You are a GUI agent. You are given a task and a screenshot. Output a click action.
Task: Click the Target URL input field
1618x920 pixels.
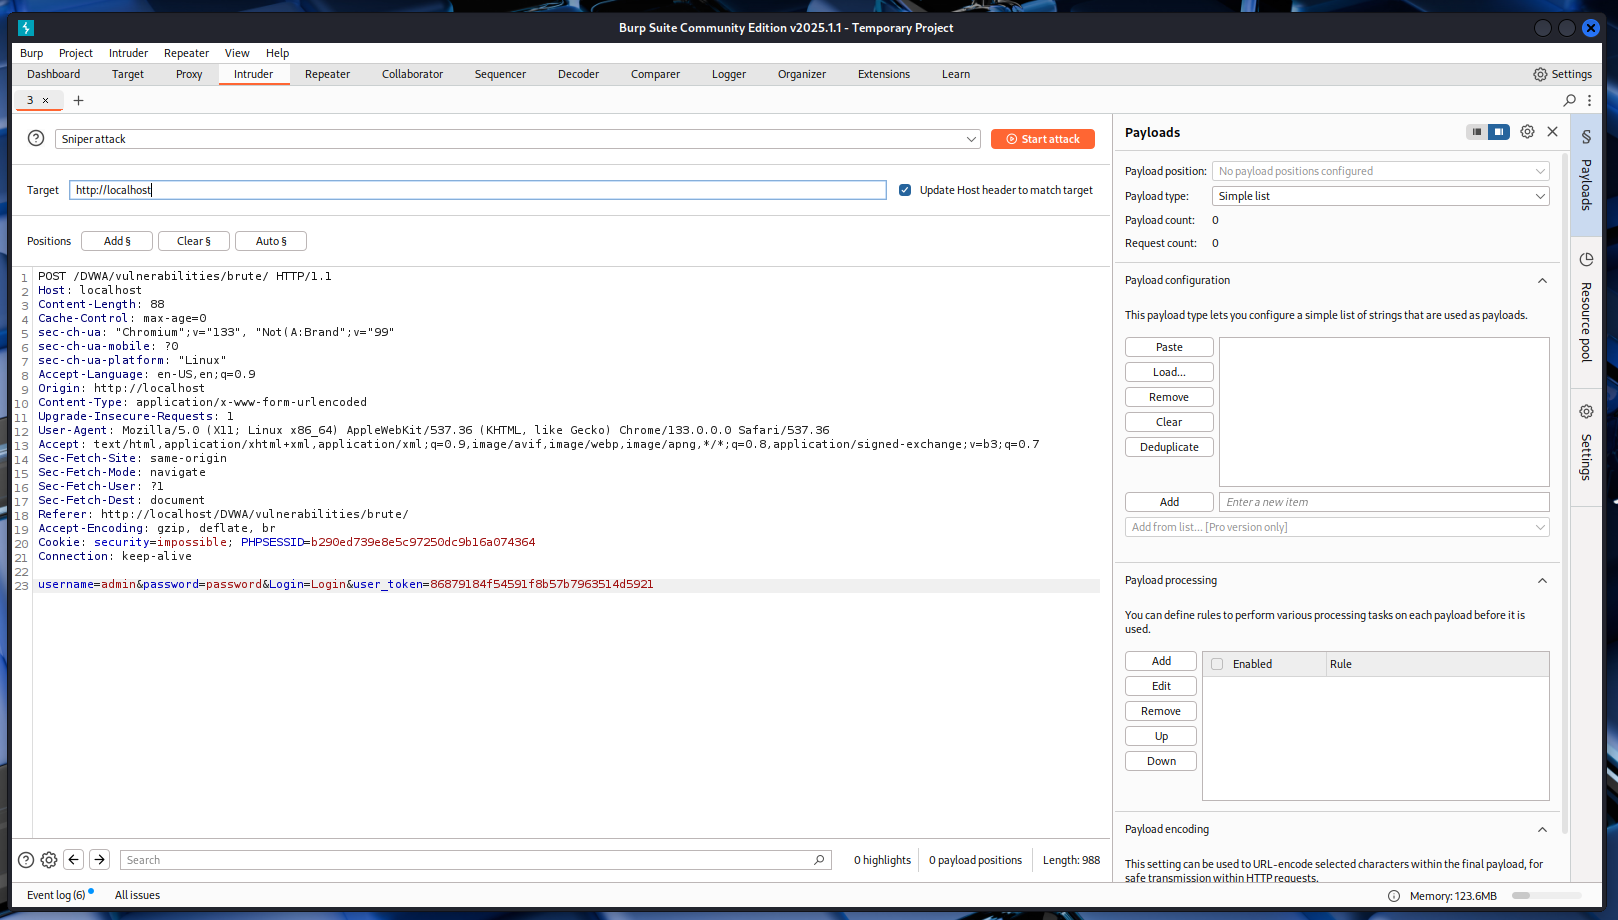(x=478, y=190)
